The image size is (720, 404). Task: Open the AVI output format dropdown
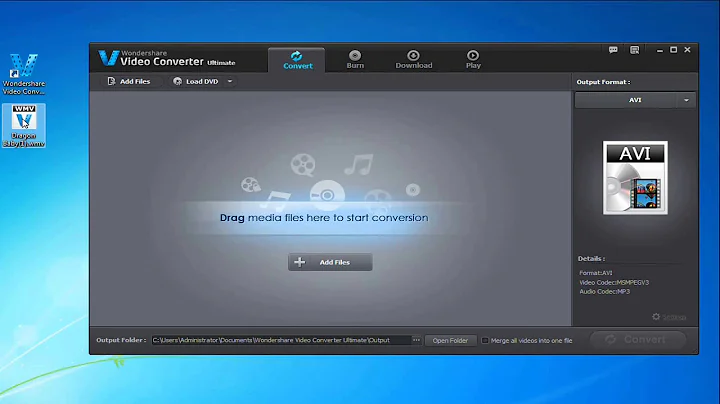tap(635, 100)
